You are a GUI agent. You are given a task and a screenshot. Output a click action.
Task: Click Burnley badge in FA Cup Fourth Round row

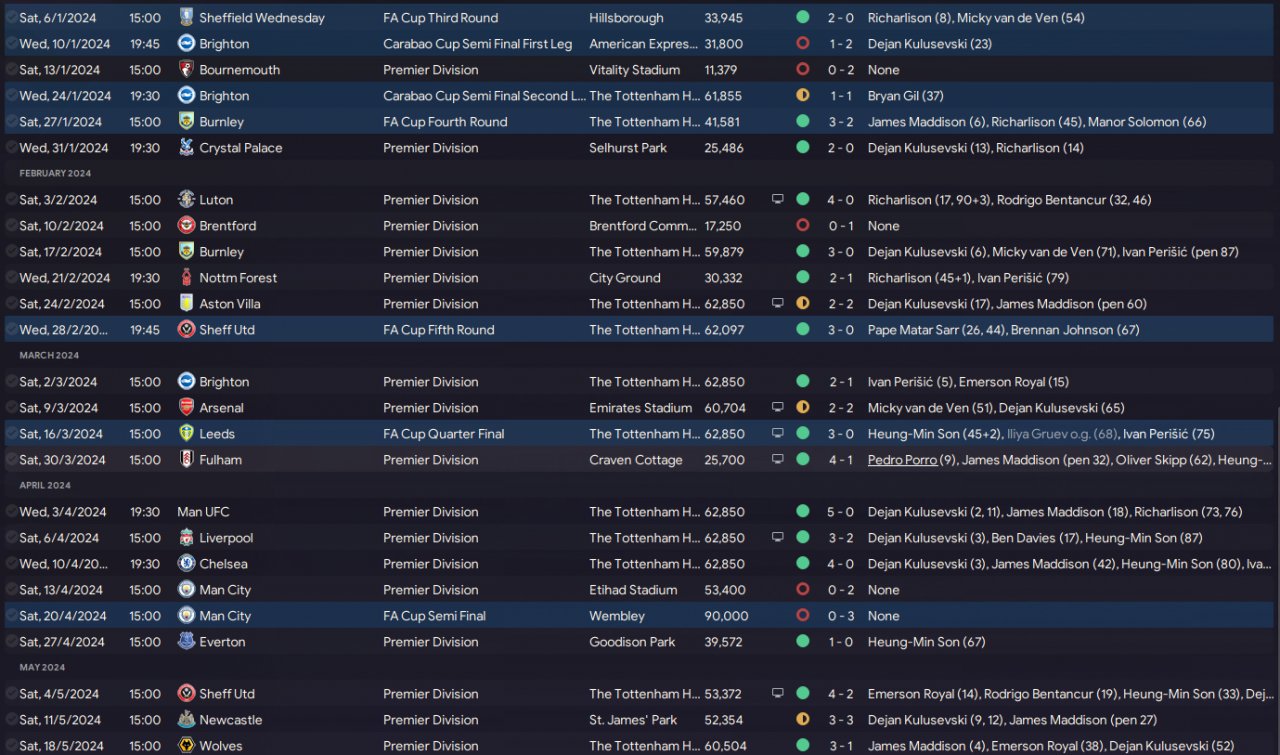pyautogui.click(x=186, y=122)
